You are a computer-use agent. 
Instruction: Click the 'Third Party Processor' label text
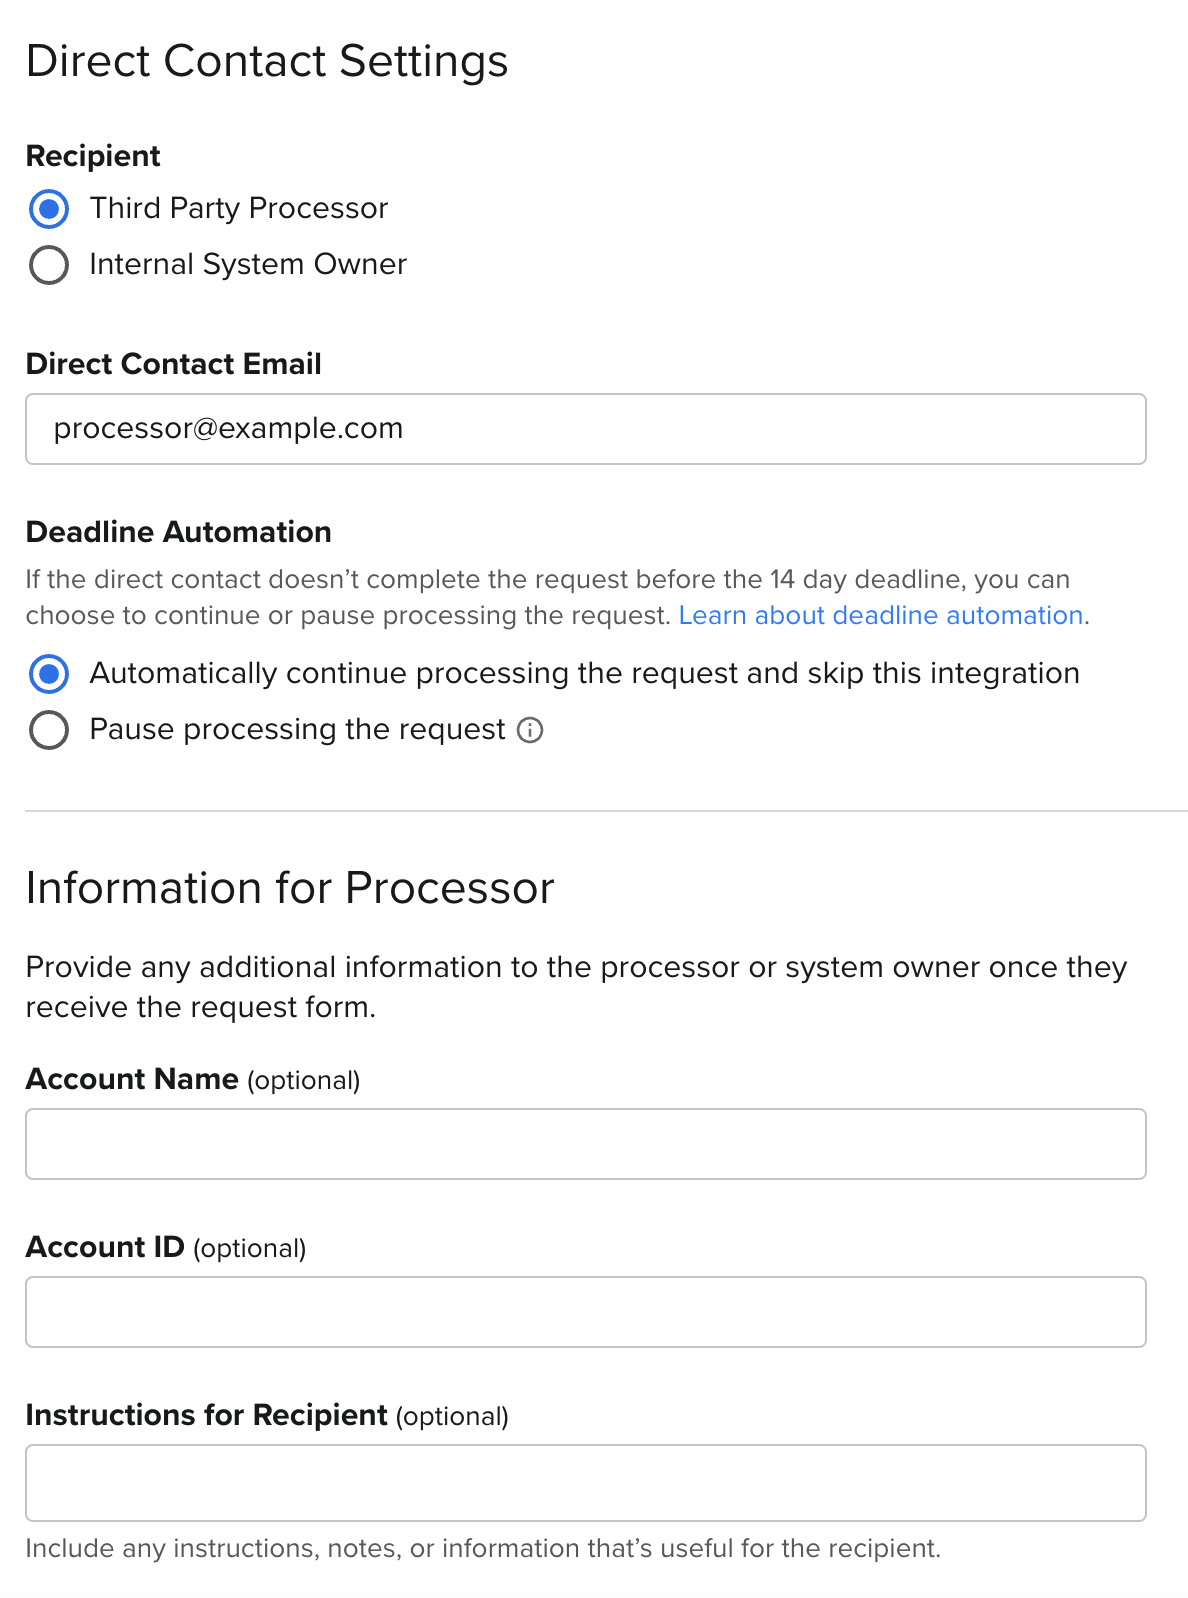238,208
